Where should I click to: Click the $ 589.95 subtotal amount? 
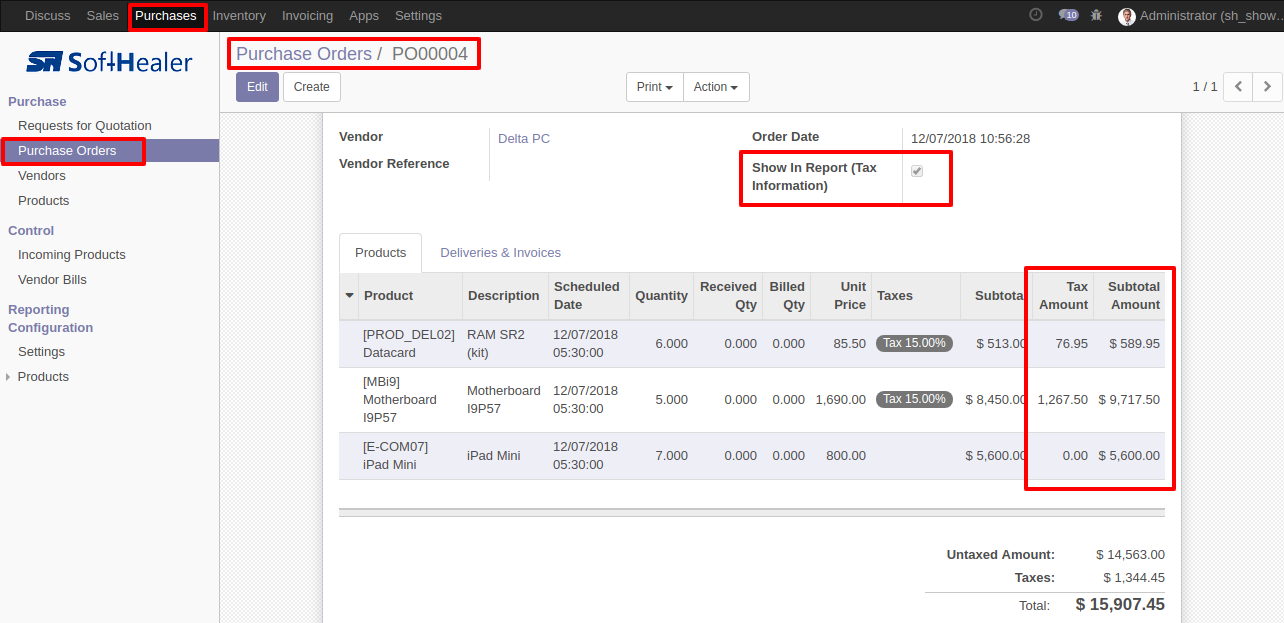click(1134, 343)
